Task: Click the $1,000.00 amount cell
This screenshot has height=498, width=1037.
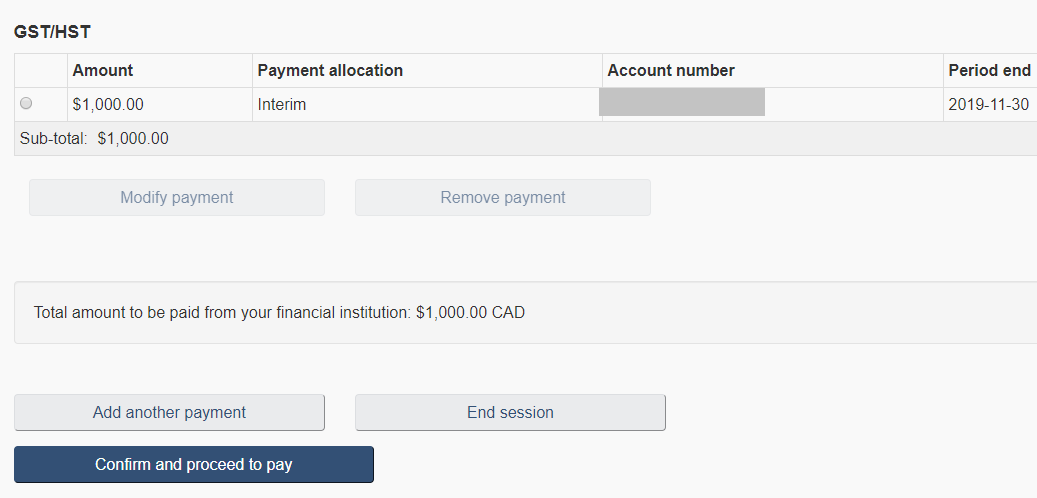Action: point(108,104)
